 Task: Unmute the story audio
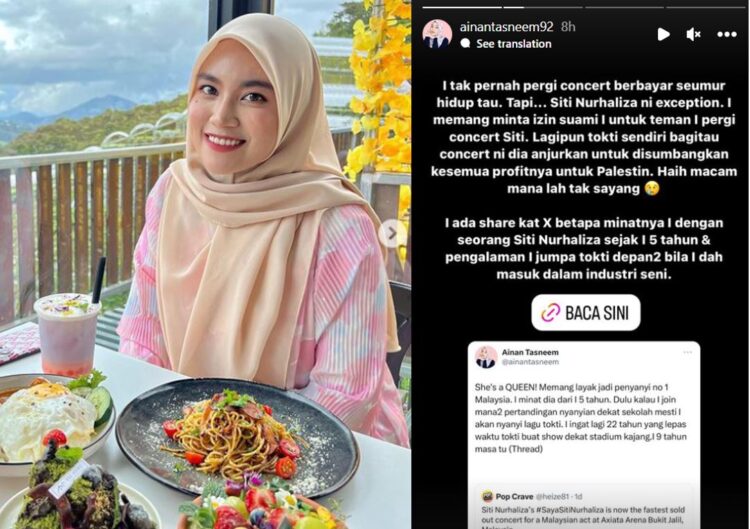coord(693,34)
